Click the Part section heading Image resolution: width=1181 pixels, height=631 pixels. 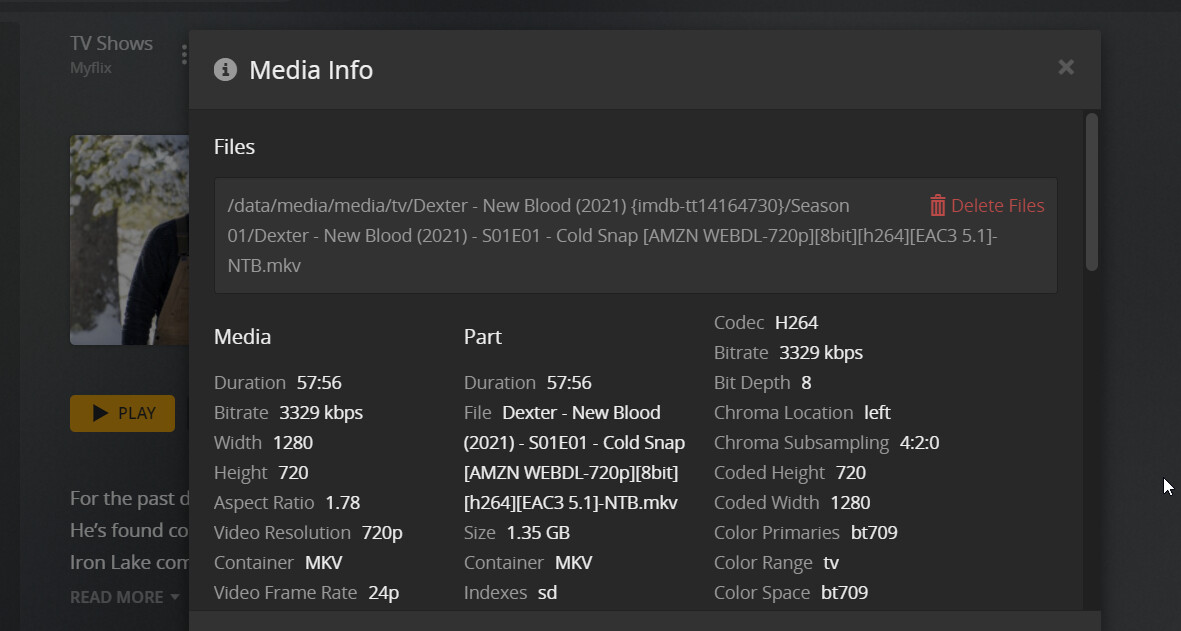(482, 337)
